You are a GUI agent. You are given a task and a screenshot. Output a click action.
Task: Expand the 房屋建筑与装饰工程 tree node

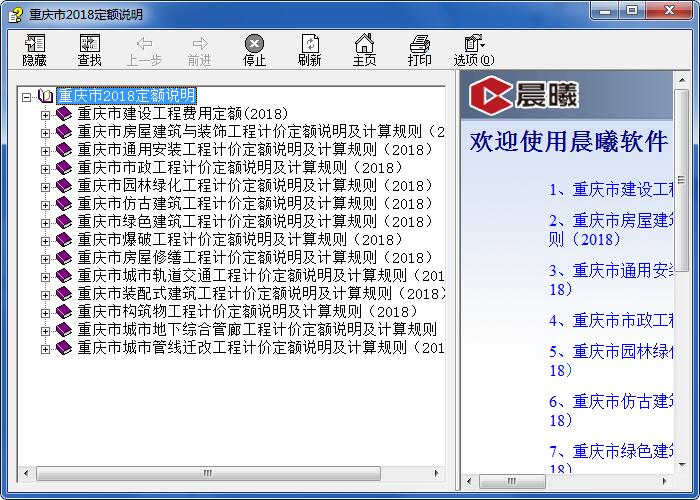click(45, 133)
